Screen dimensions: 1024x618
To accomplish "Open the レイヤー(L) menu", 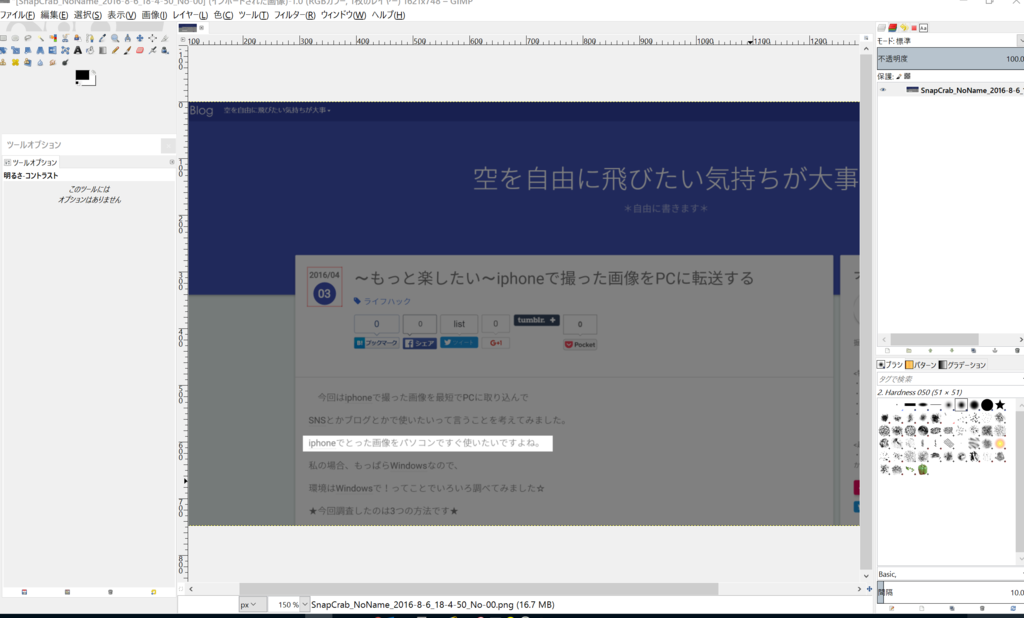I will pyautogui.click(x=190, y=15).
